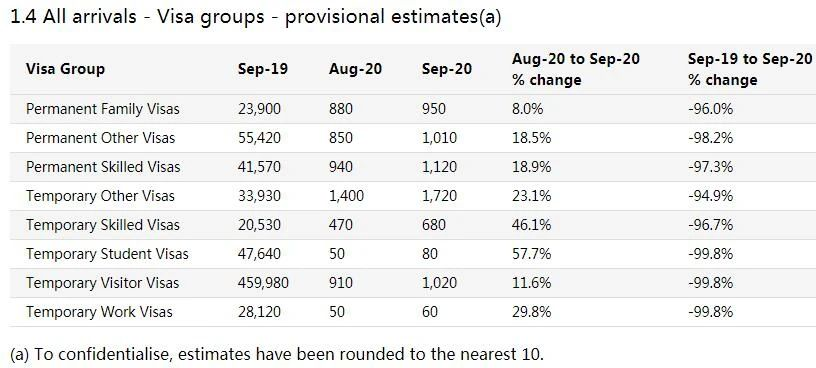
Task: Select the Sep-19 to Sep-20 % change header
Action: 749,69
